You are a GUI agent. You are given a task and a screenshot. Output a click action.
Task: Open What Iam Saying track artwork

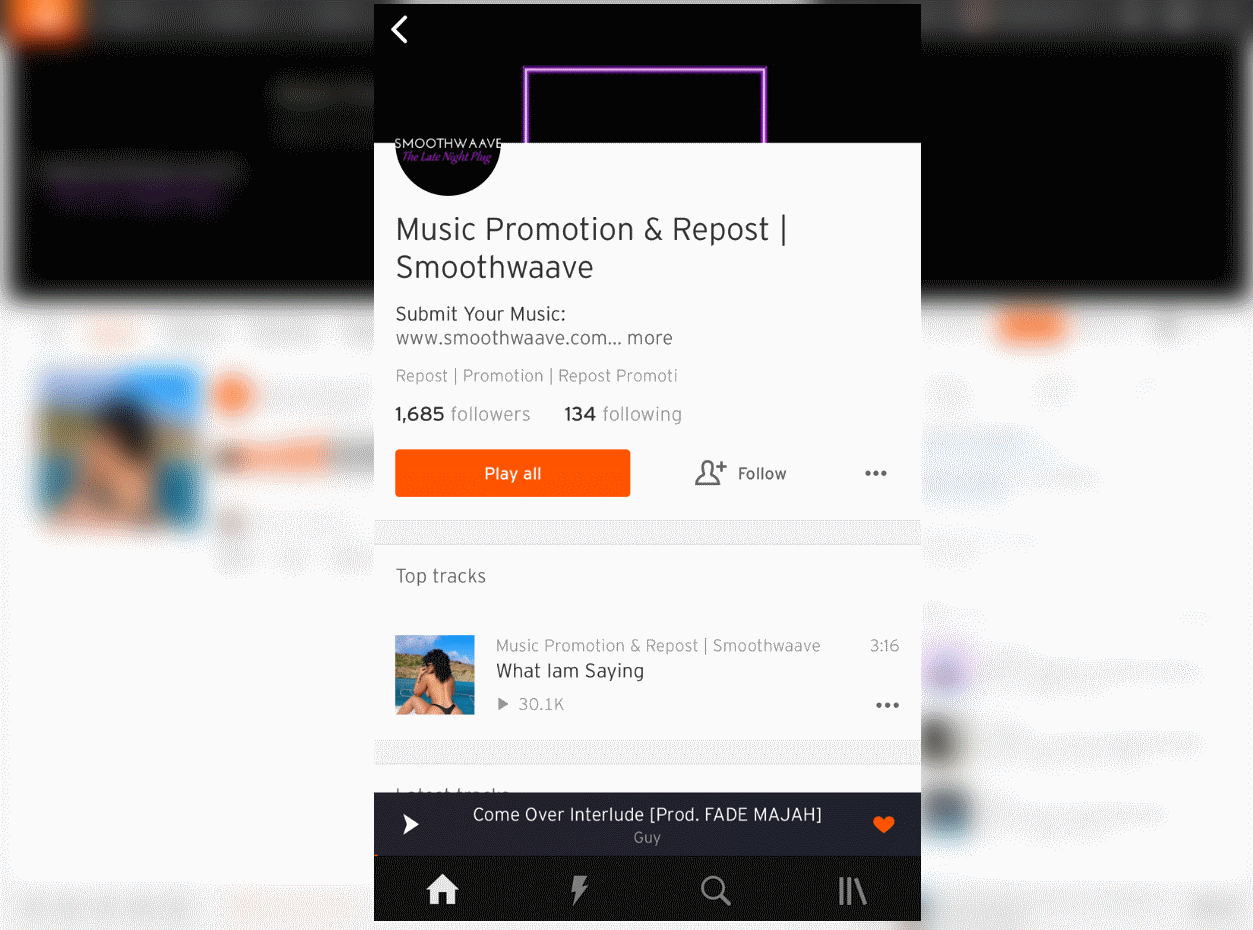tap(435, 675)
